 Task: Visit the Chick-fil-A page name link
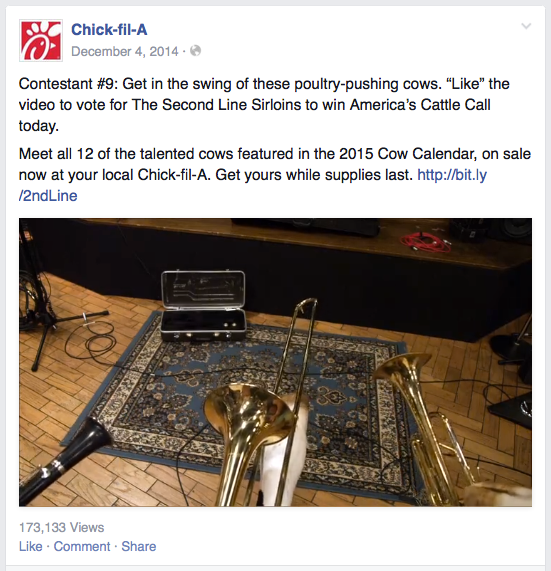pos(109,29)
